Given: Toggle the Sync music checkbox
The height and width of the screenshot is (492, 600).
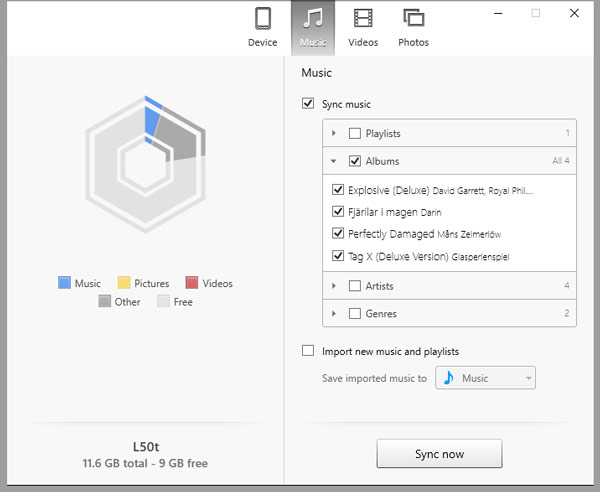Looking at the screenshot, I should [x=308, y=104].
